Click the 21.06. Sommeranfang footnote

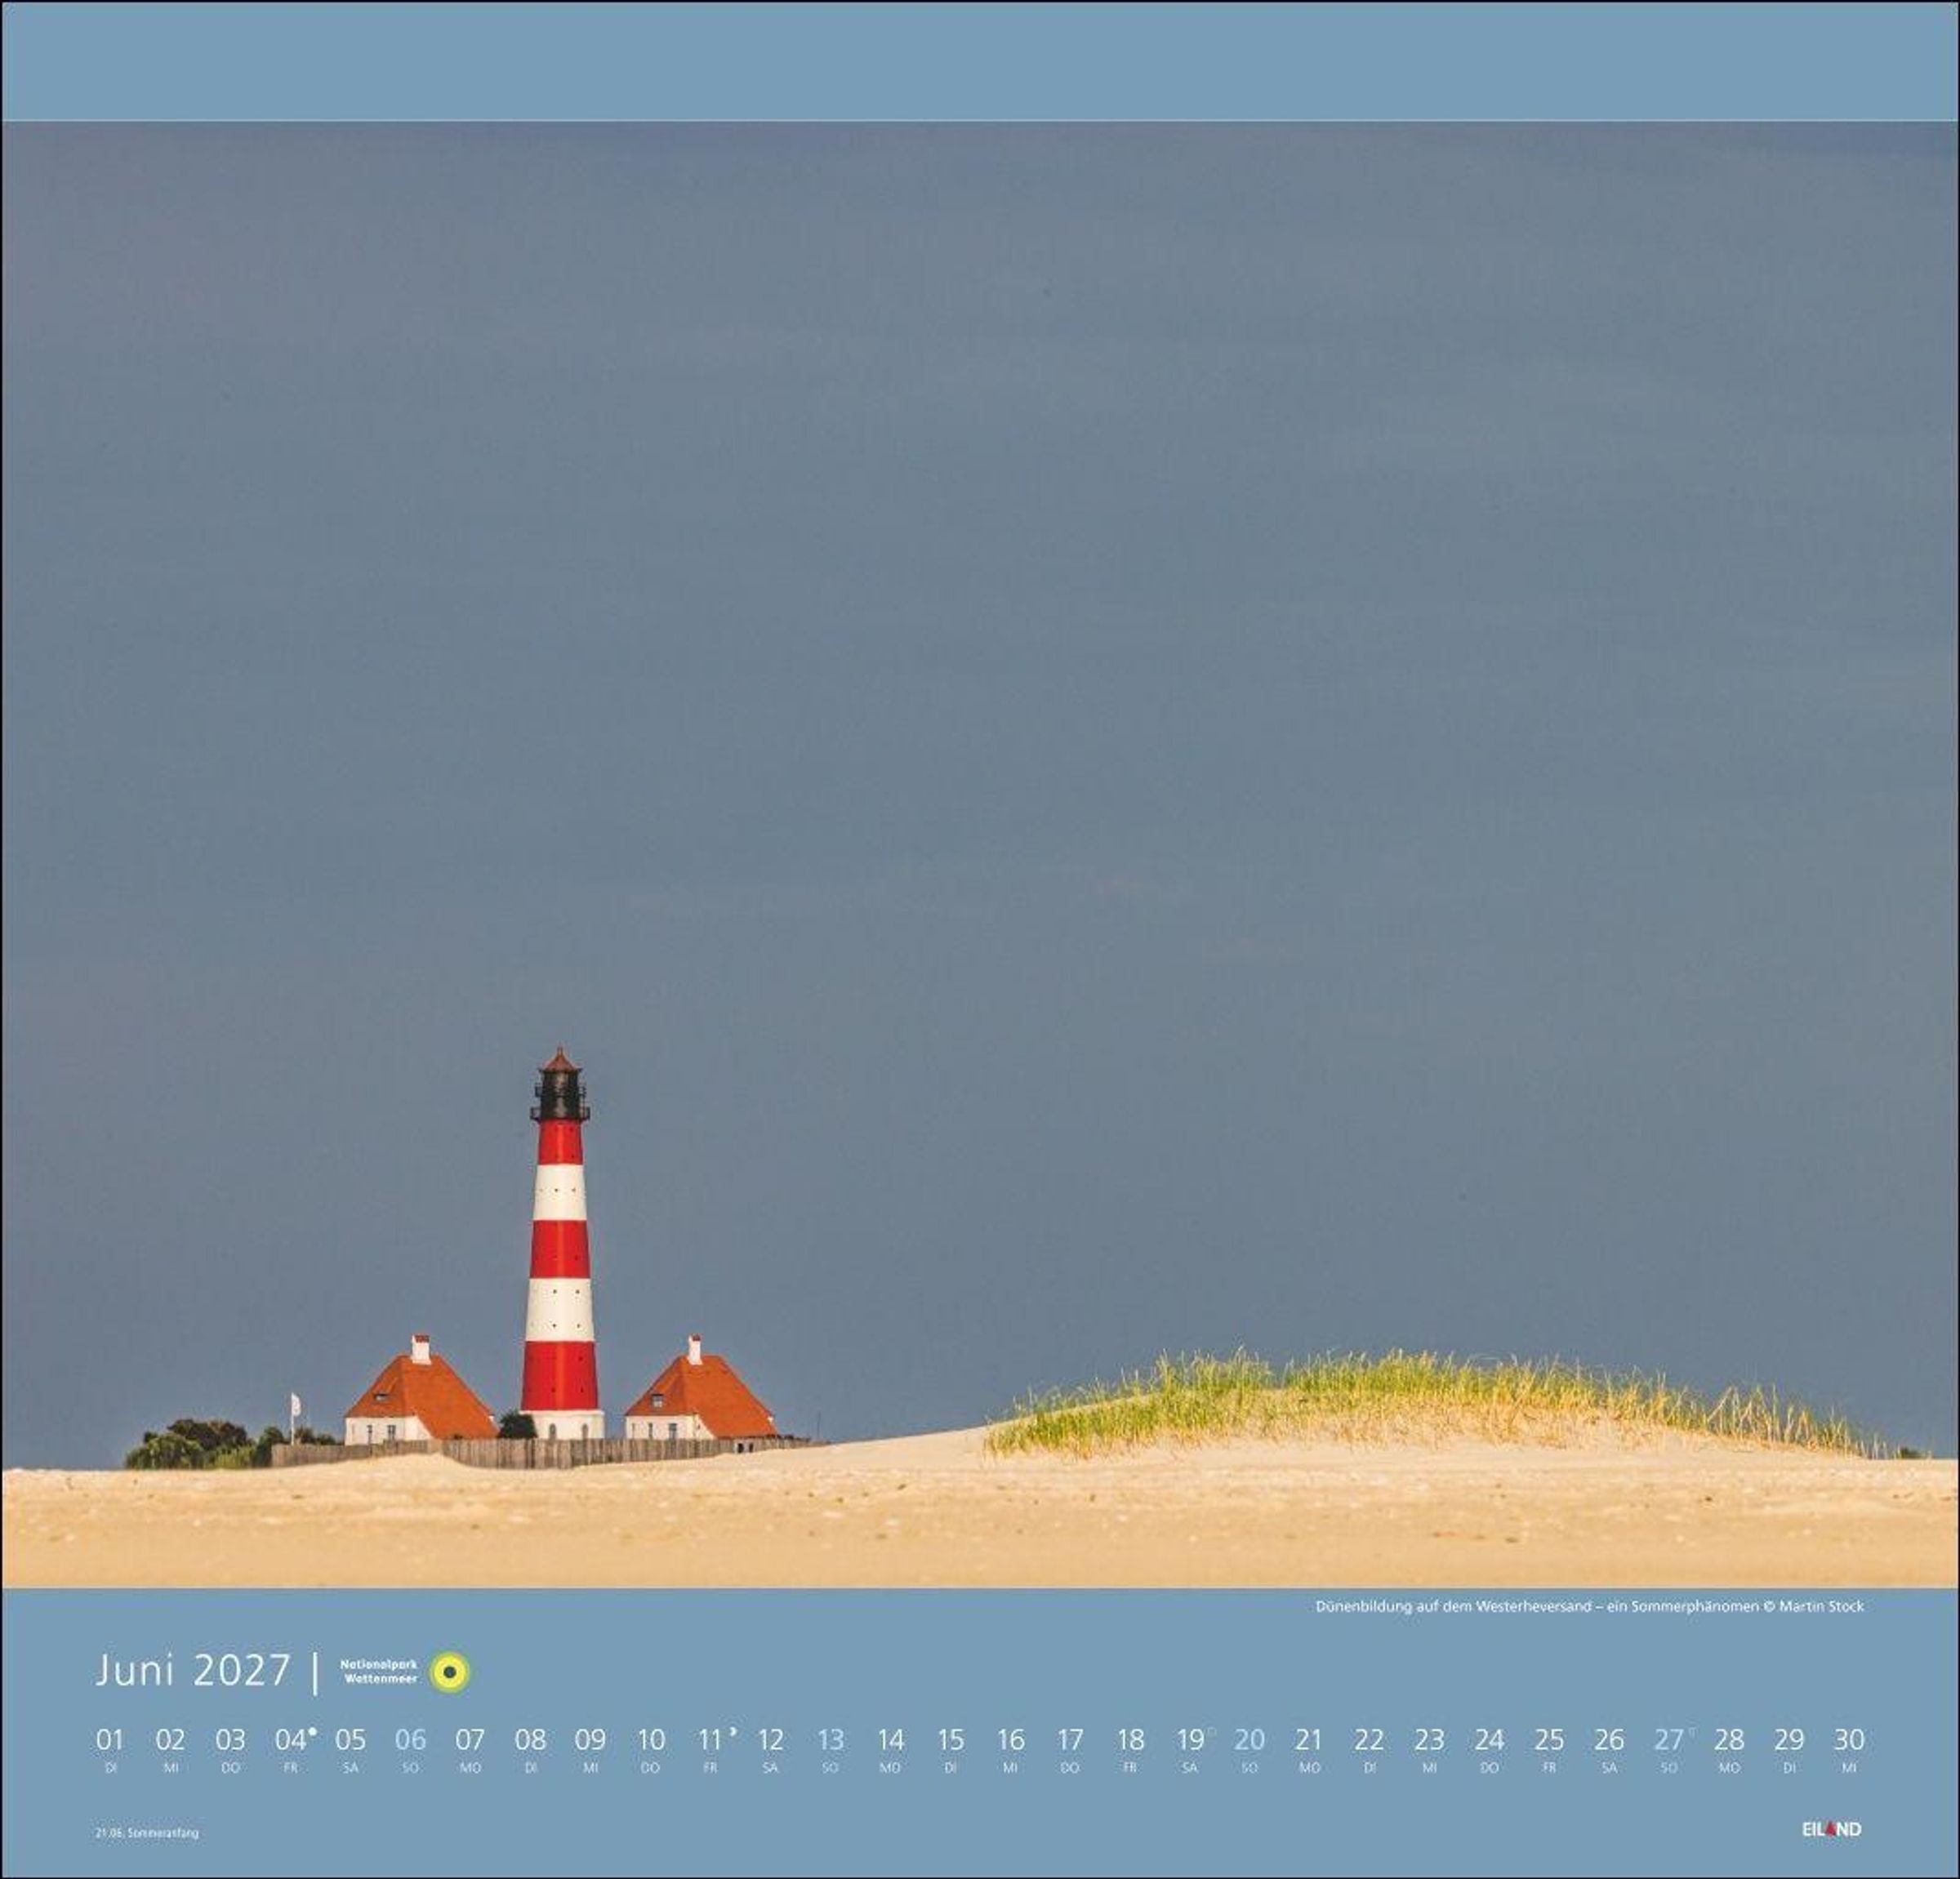147,1833
